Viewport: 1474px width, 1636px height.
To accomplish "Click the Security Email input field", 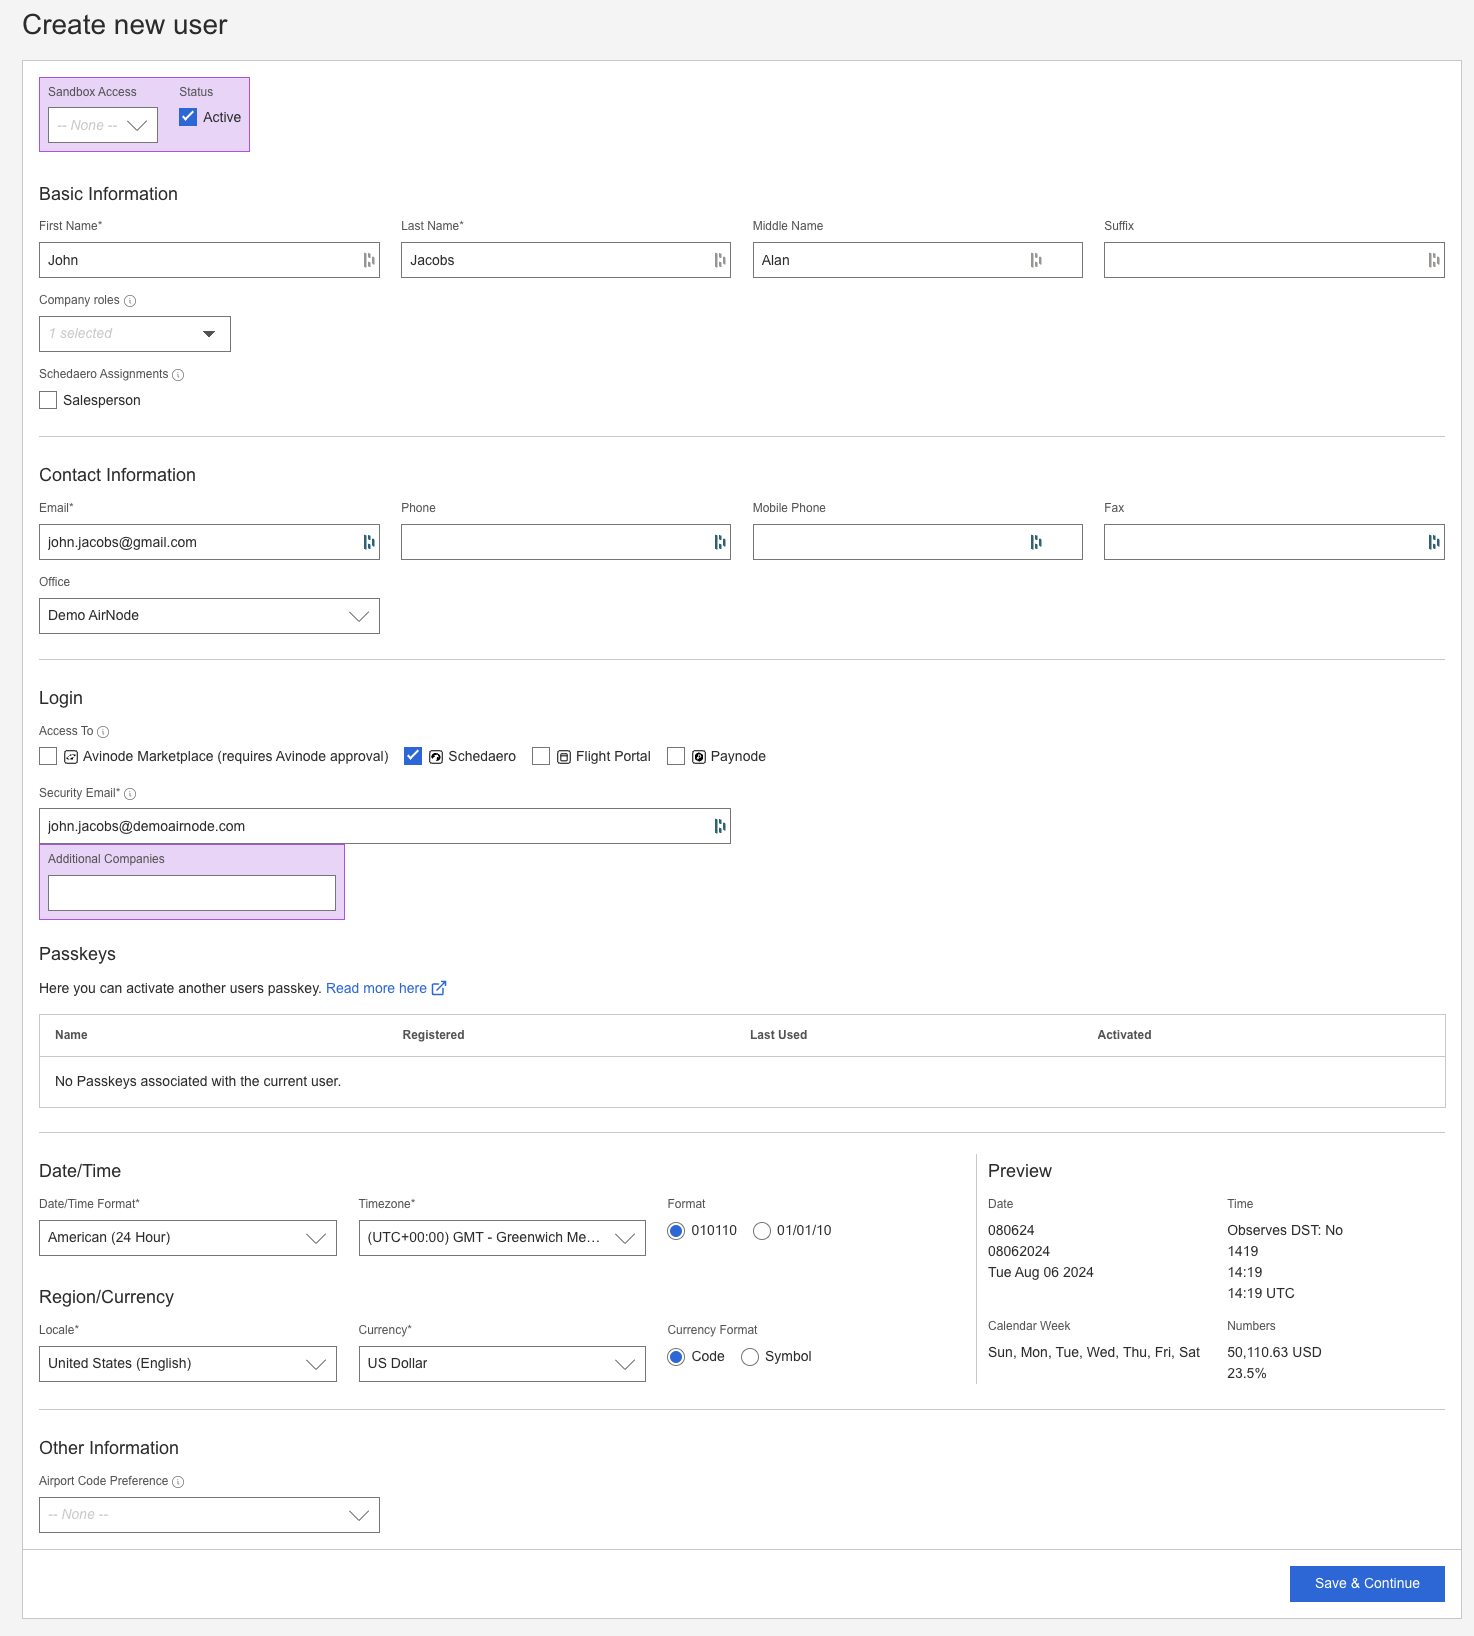I will pos(385,826).
